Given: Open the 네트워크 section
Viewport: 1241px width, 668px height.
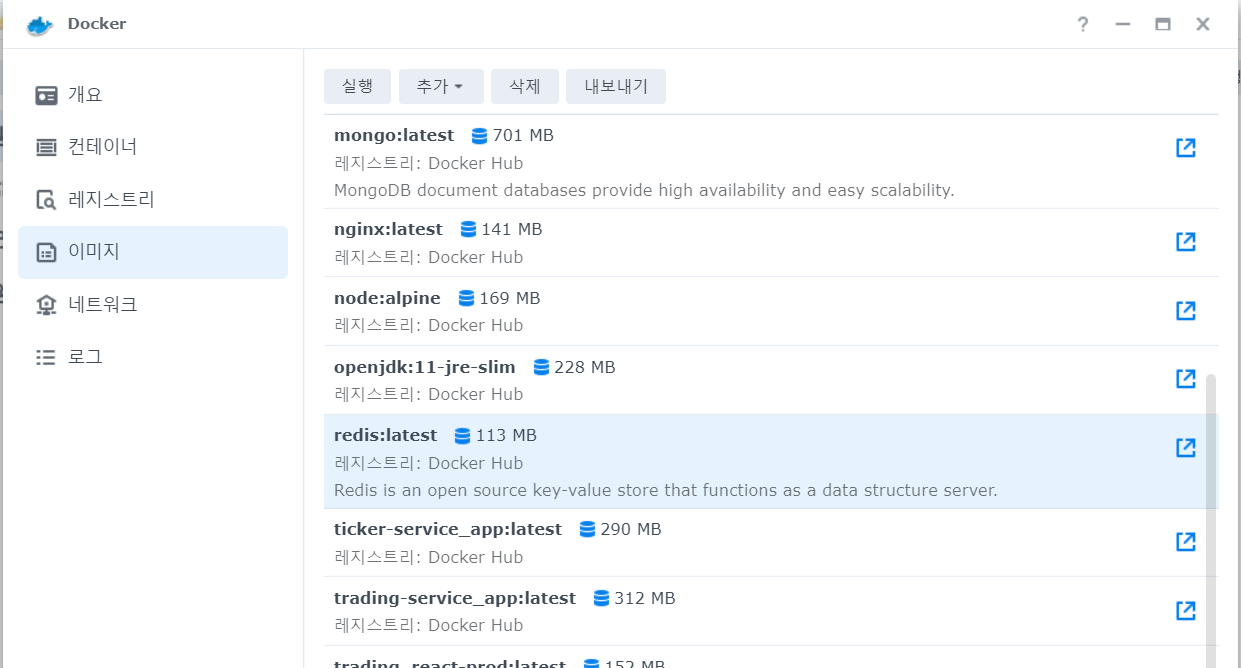Looking at the screenshot, I should 153,304.
